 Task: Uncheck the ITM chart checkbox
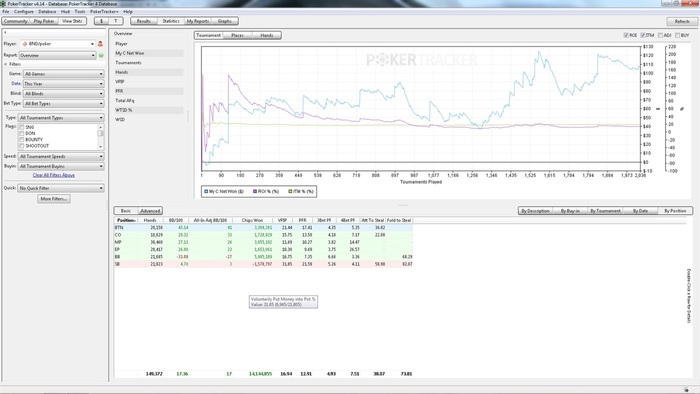coord(643,35)
